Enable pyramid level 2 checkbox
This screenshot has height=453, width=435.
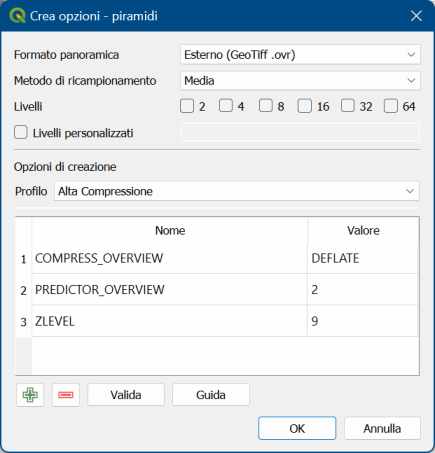click(x=187, y=106)
